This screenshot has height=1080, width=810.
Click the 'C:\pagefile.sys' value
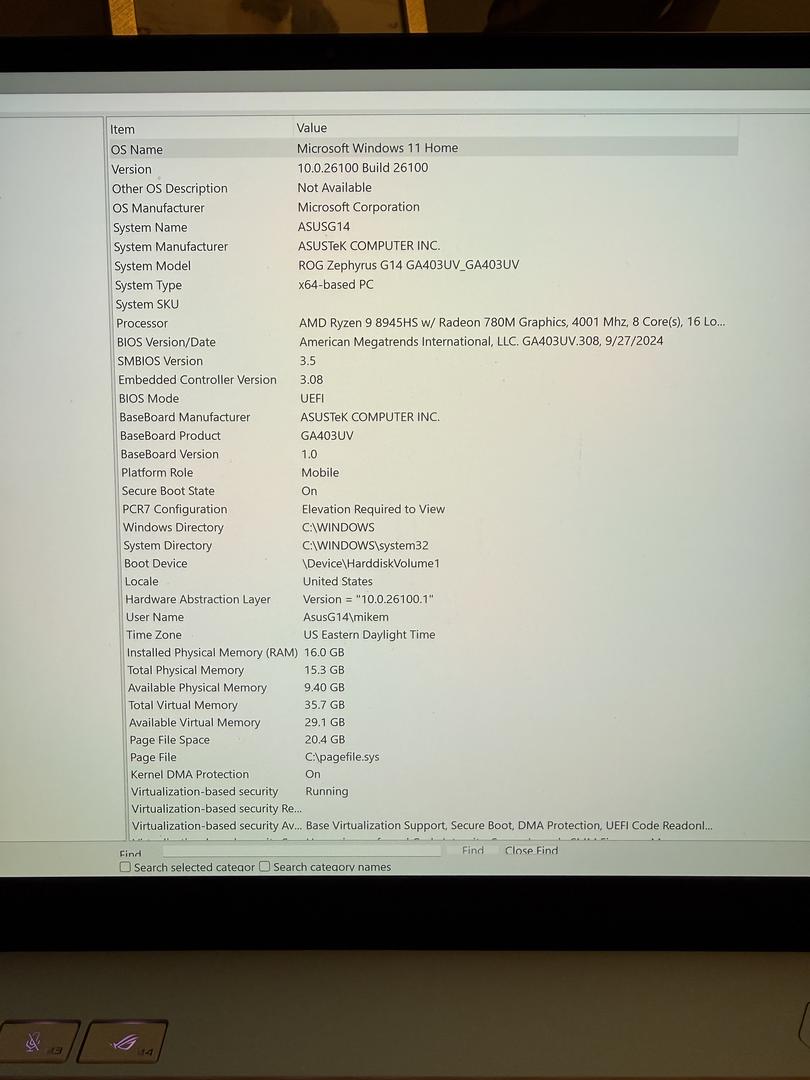click(342, 756)
